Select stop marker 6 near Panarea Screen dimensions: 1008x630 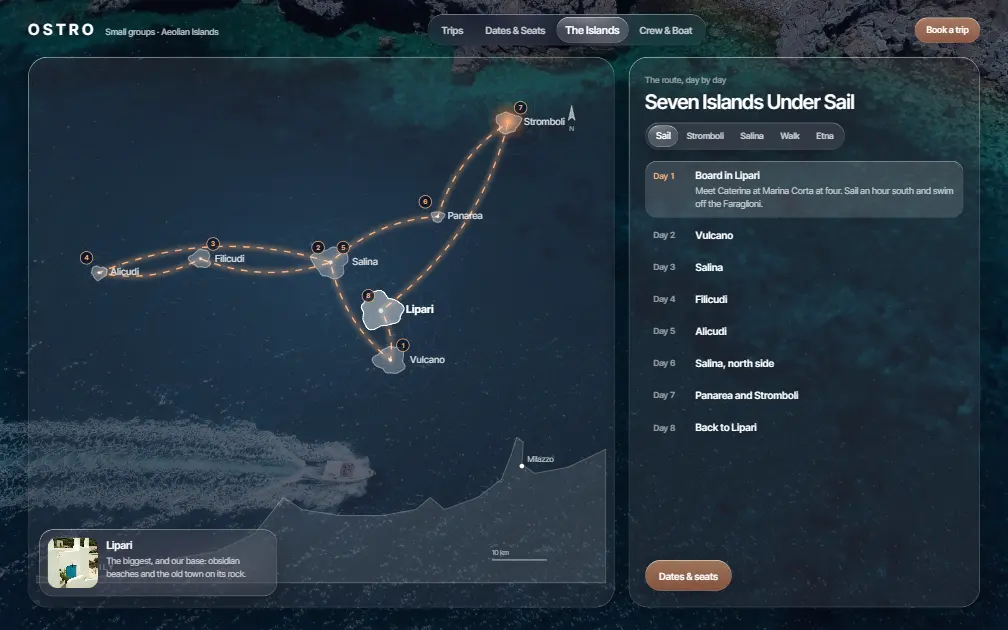coord(425,202)
